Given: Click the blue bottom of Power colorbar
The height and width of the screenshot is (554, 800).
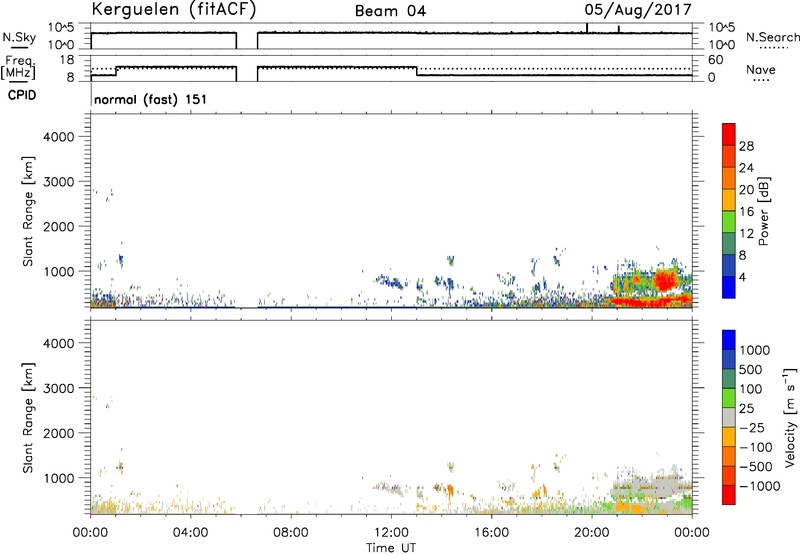Looking at the screenshot, I should 729,287.
